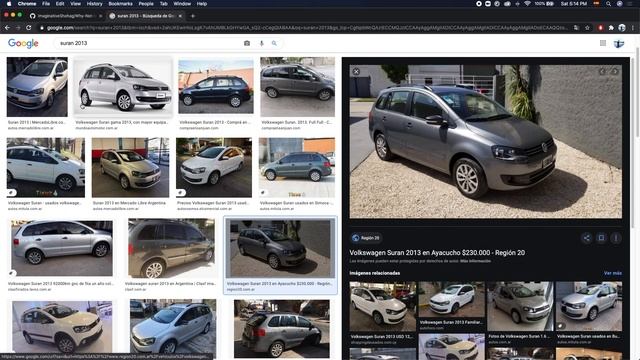Visit the Región 20 source chip
Image resolution: width=640 pixels, height=360 pixels.
(x=366, y=238)
